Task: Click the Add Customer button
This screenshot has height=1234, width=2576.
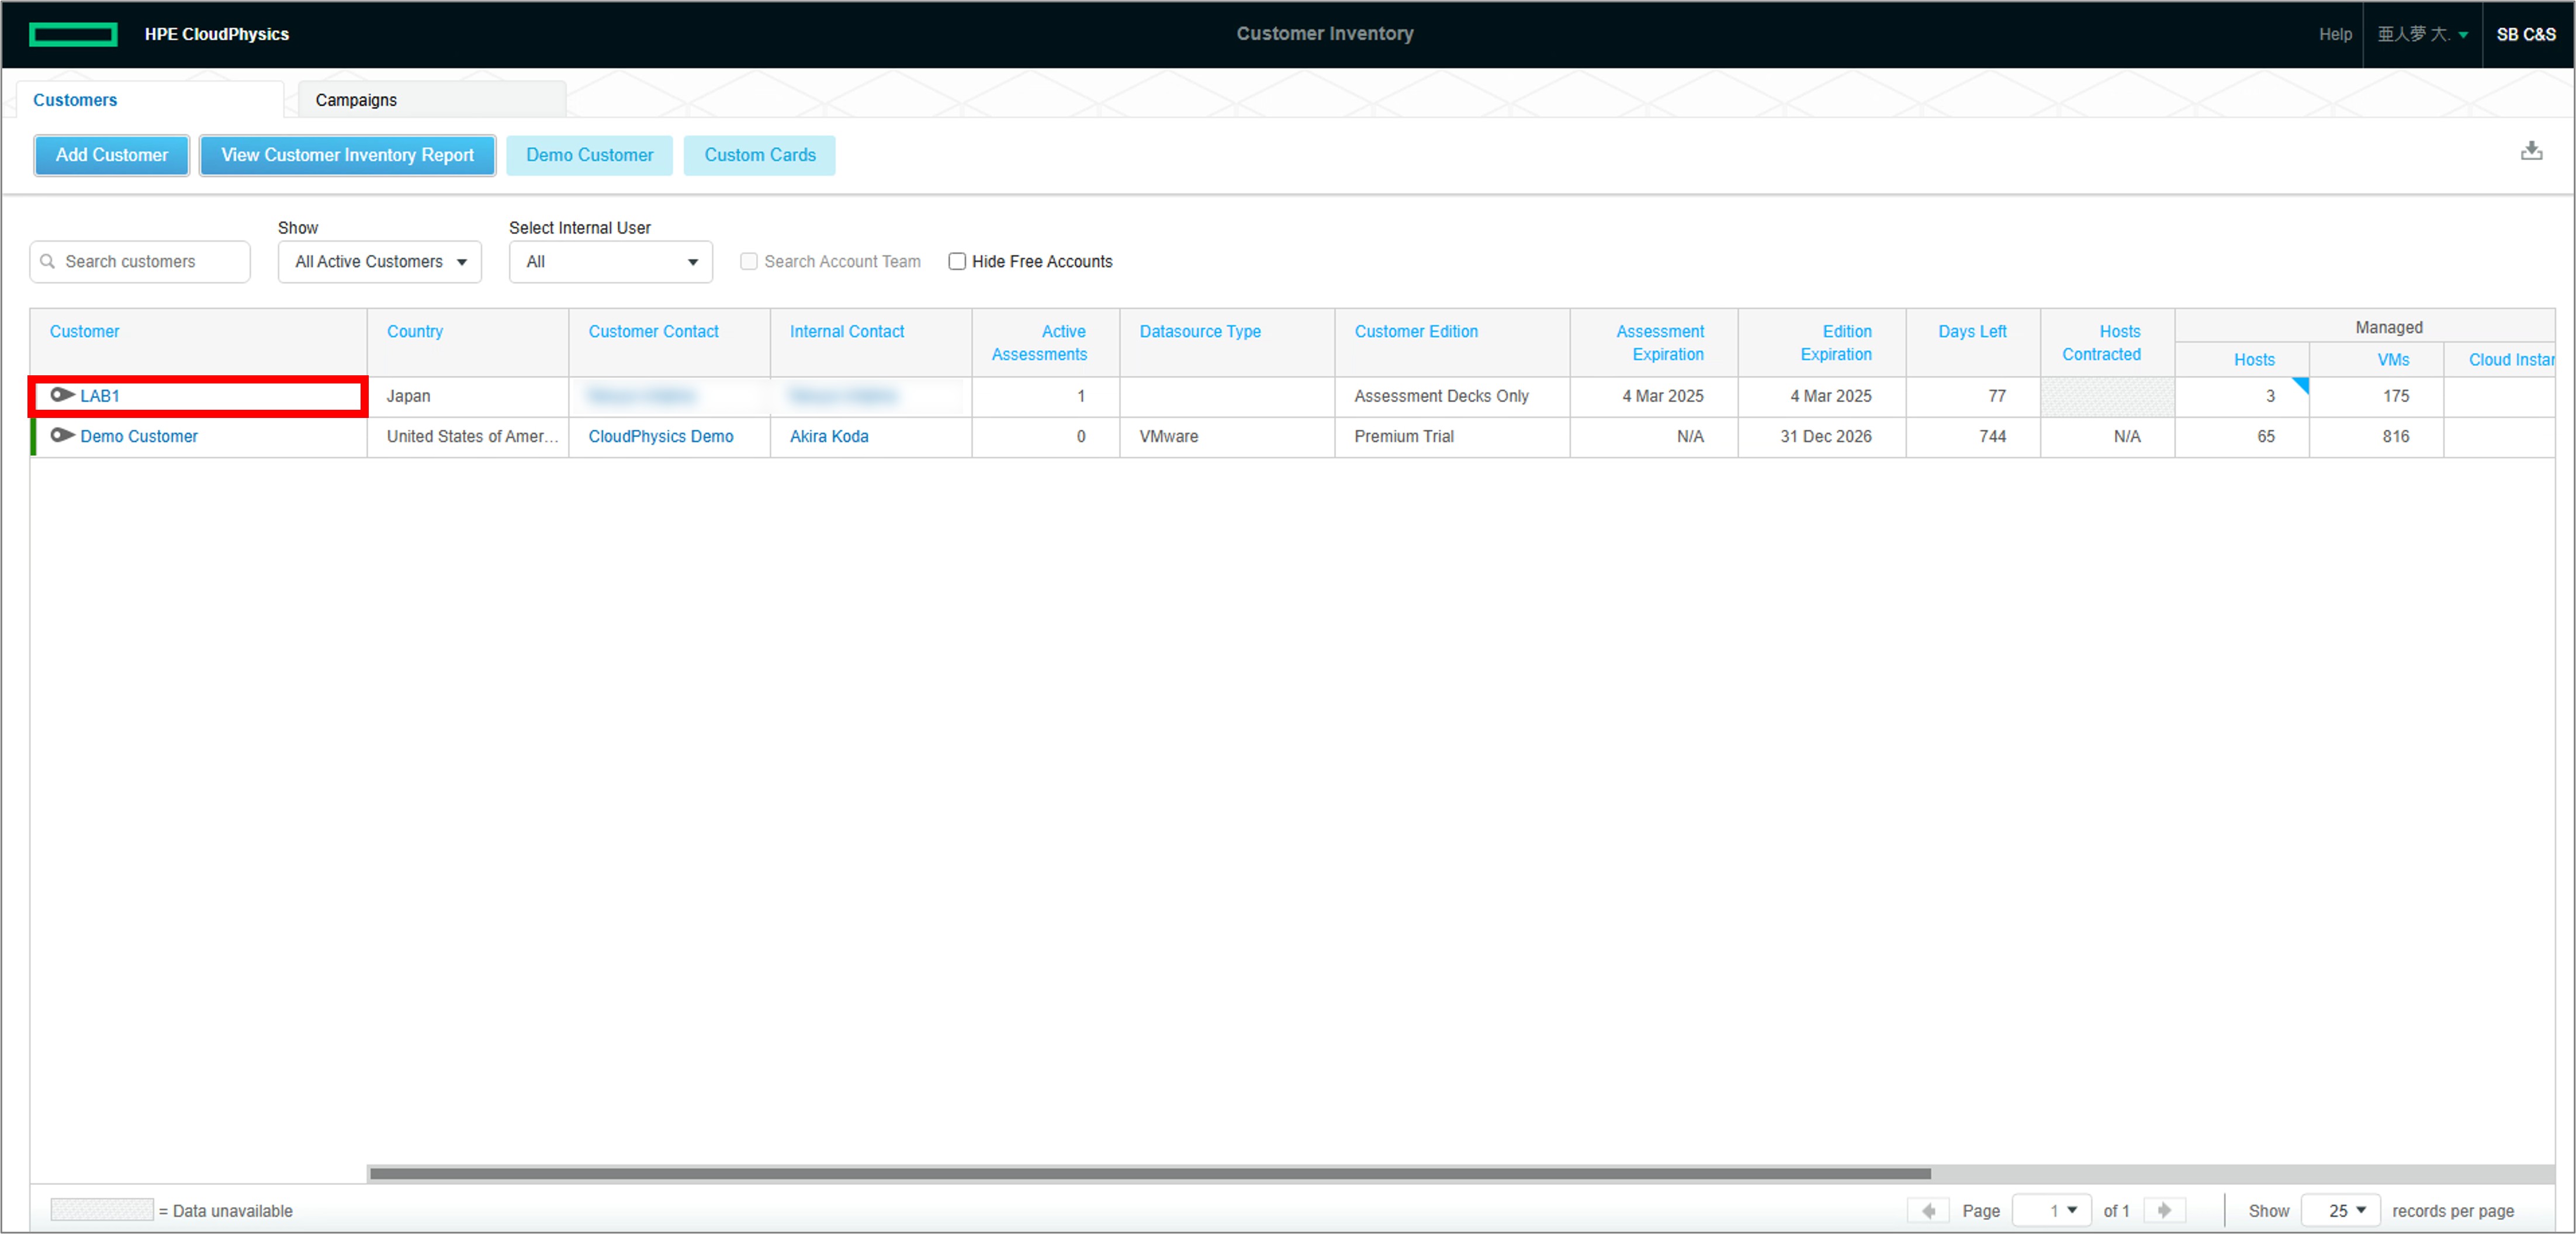Action: point(110,154)
